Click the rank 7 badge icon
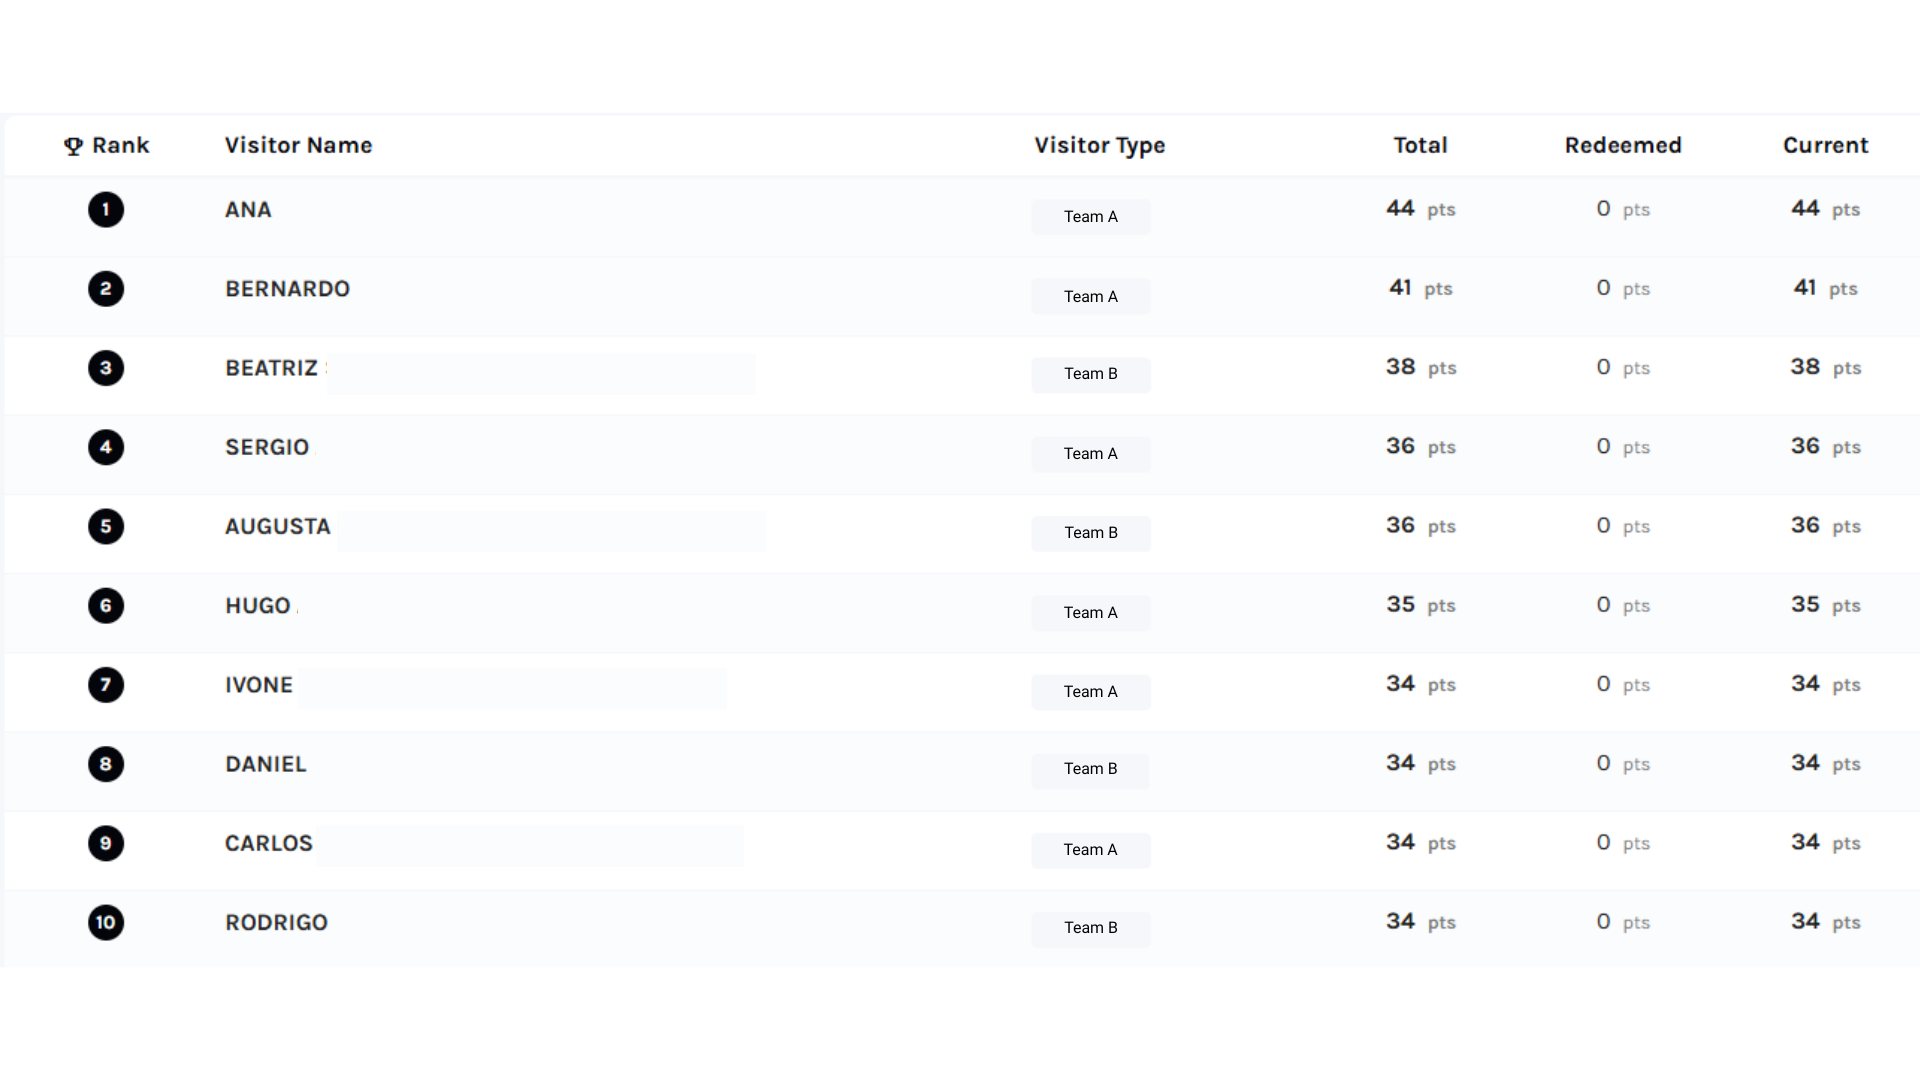 (106, 685)
